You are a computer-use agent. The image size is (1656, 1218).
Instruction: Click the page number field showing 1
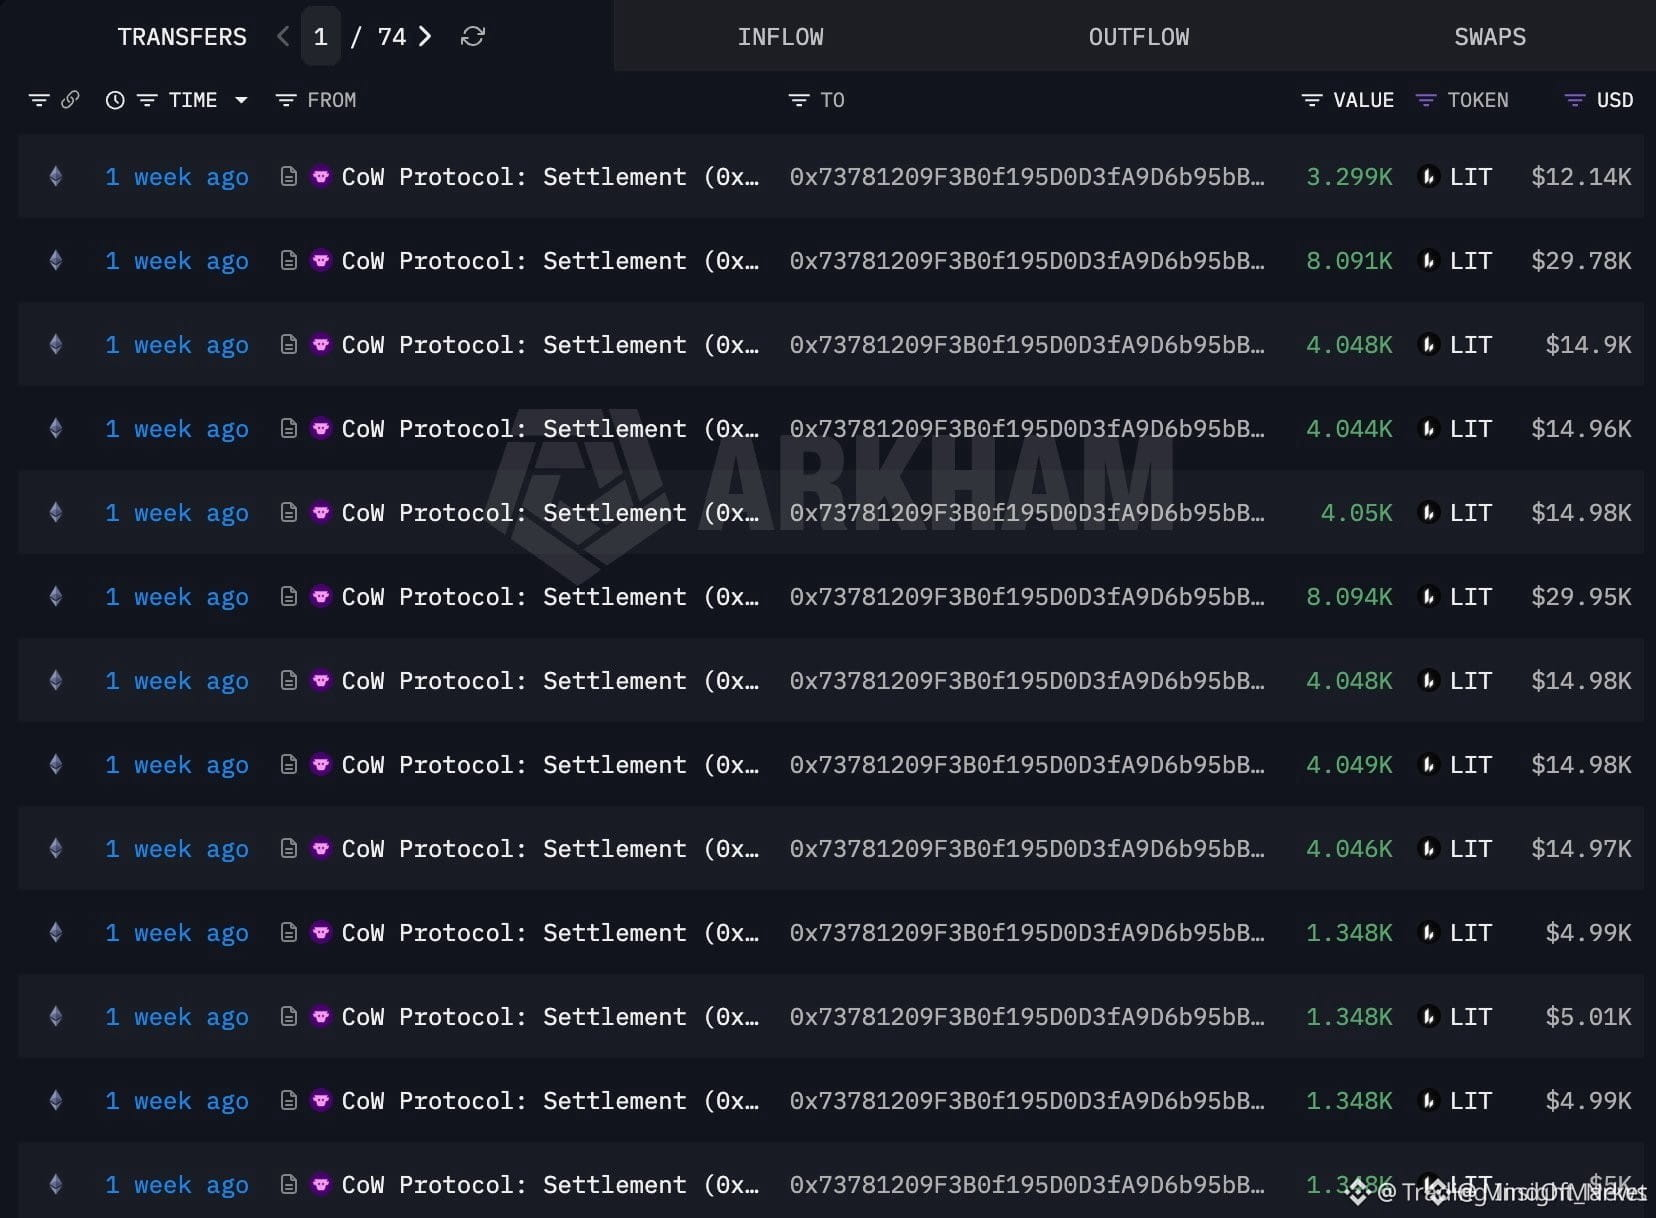pyautogui.click(x=320, y=37)
